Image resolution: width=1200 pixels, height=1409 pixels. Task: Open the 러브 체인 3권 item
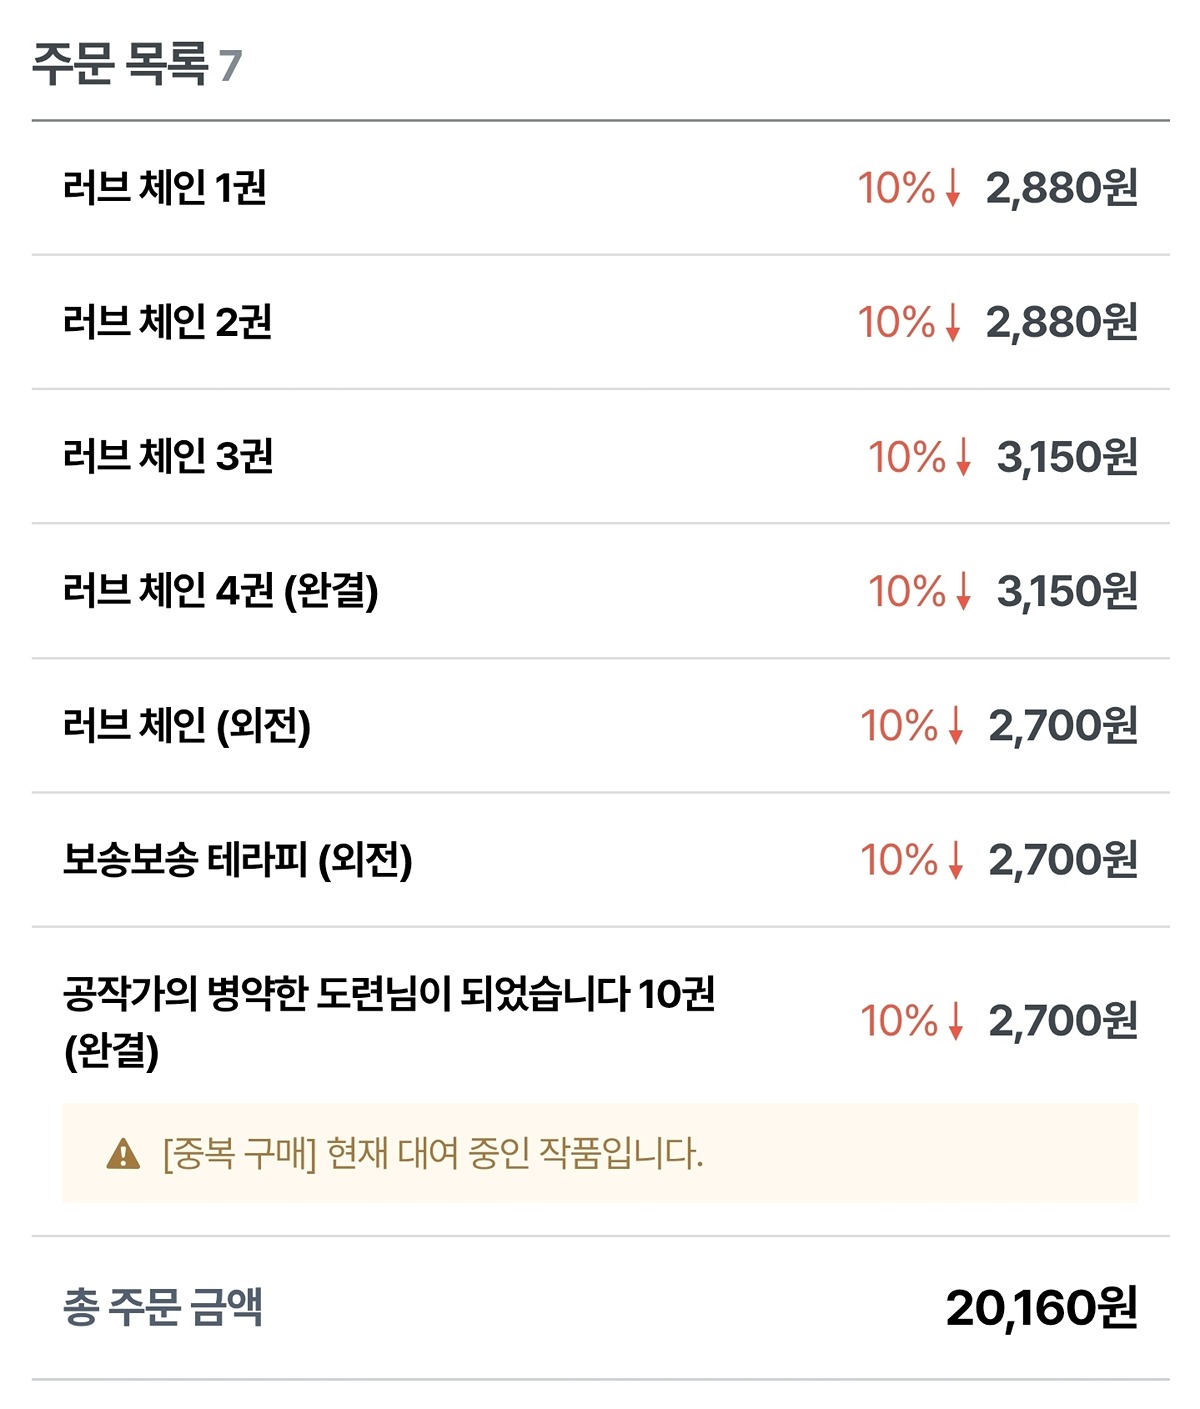pos(168,457)
